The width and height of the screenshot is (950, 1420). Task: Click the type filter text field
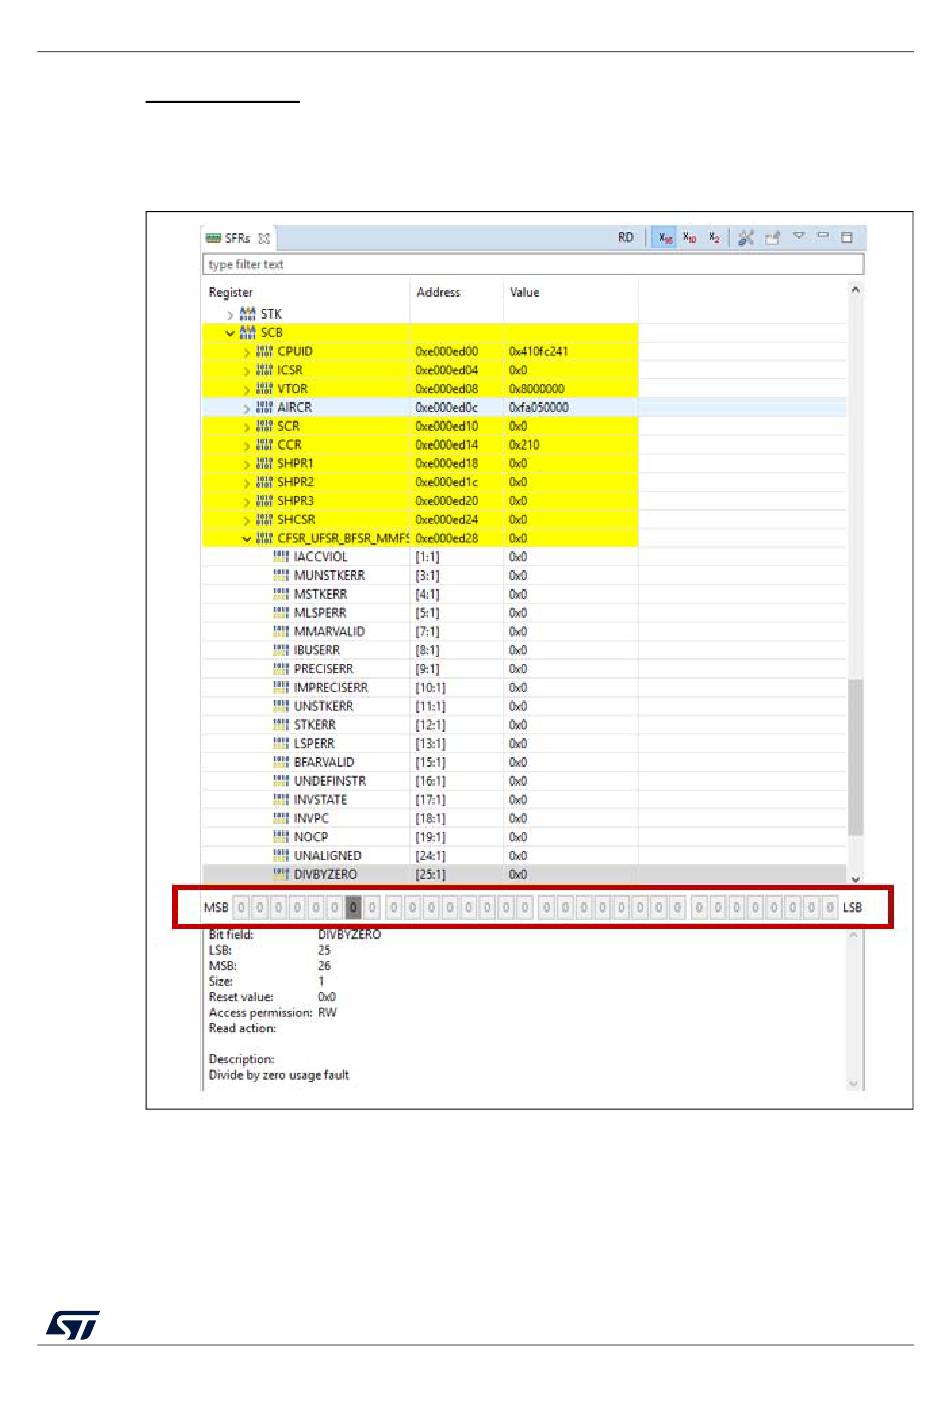click(x=533, y=264)
